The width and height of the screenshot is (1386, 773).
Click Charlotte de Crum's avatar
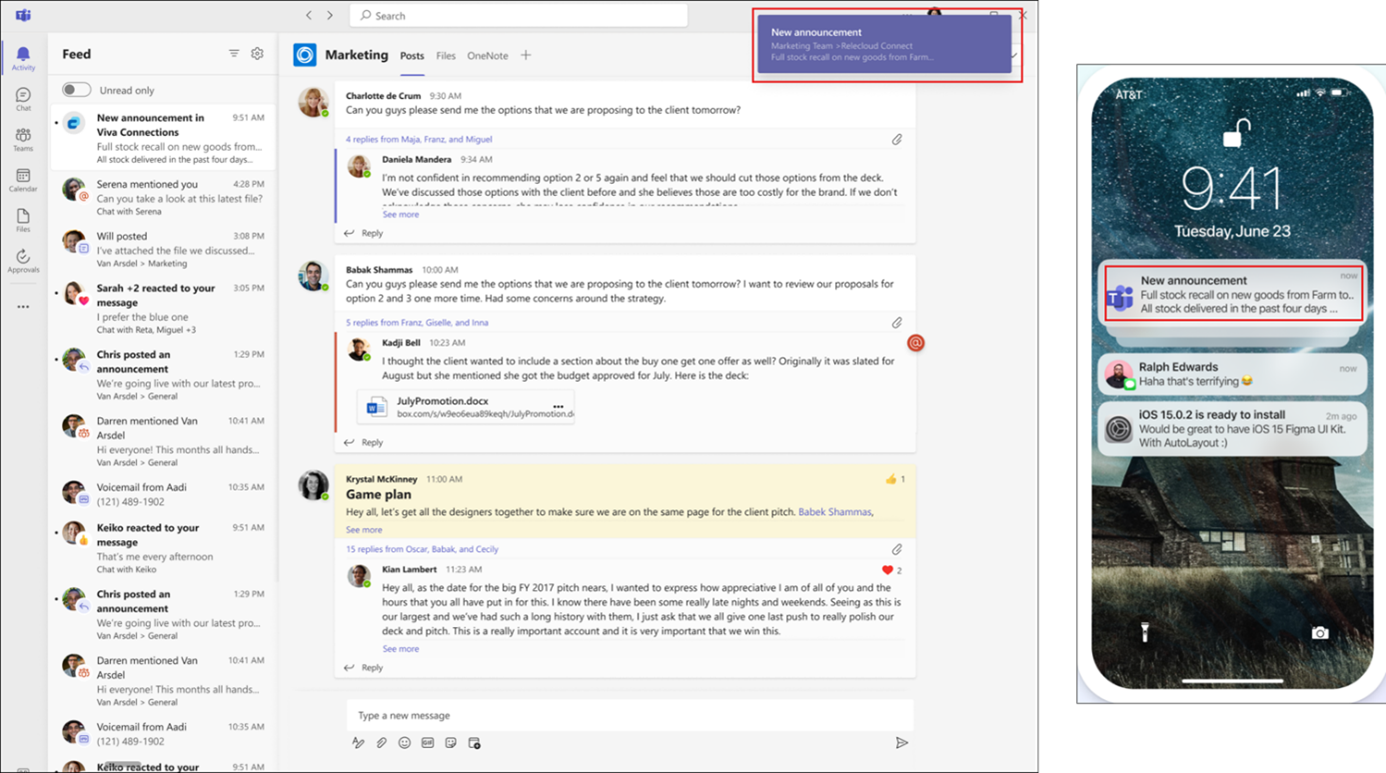point(313,102)
